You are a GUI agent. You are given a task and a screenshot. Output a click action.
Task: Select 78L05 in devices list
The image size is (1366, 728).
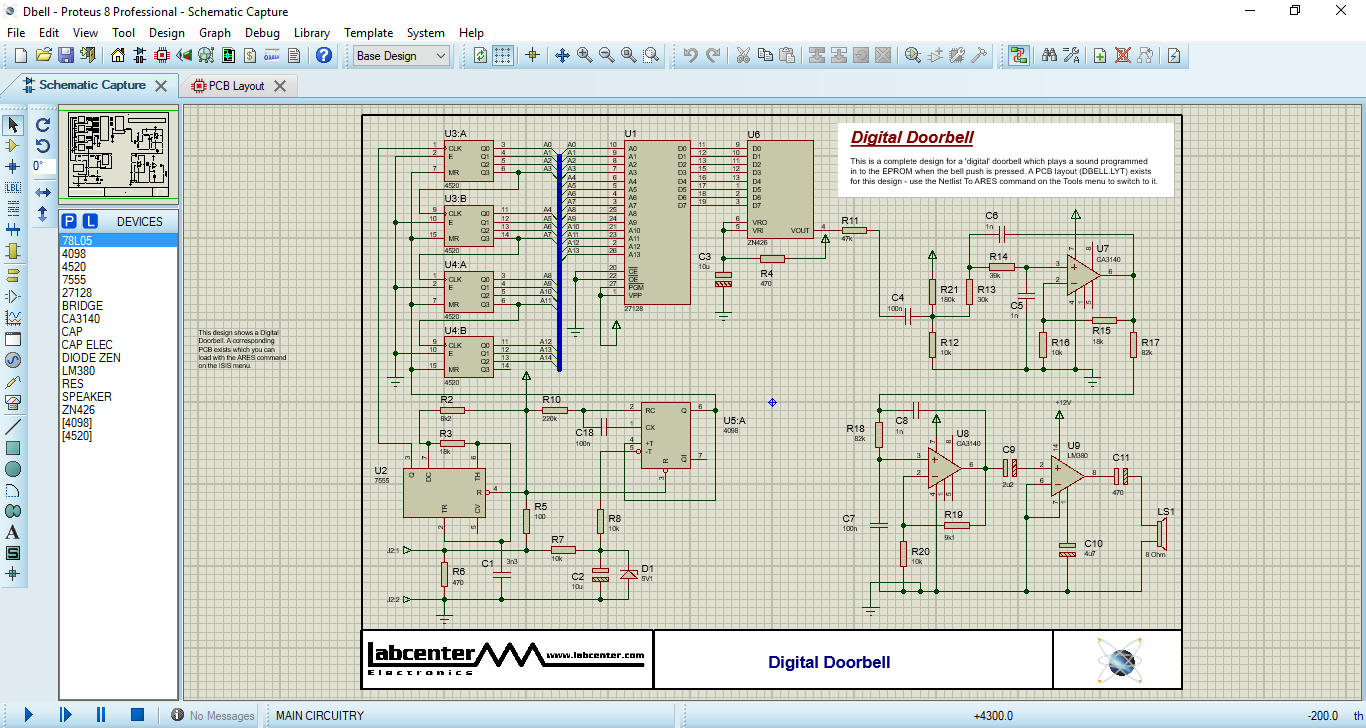pyautogui.click(x=119, y=241)
